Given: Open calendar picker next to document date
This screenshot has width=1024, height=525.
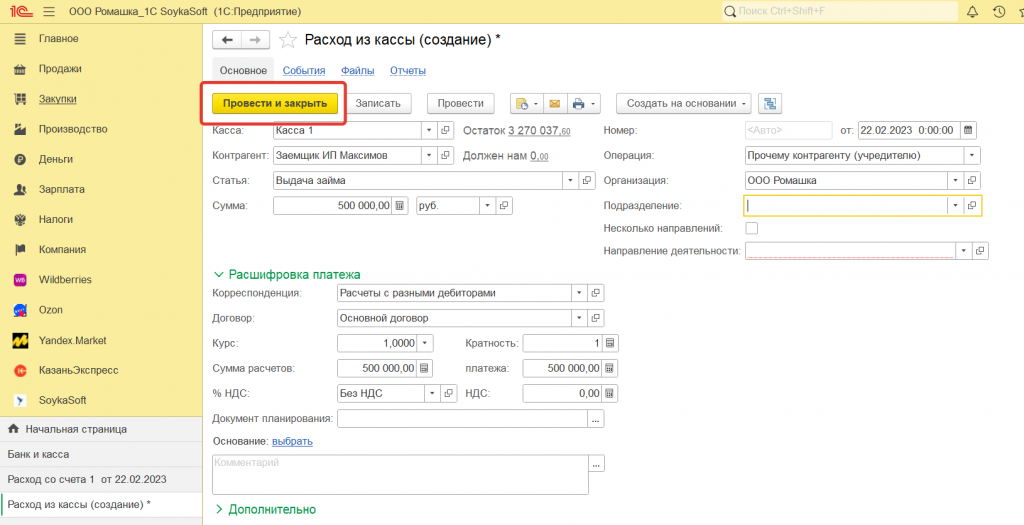Looking at the screenshot, I should (968, 130).
